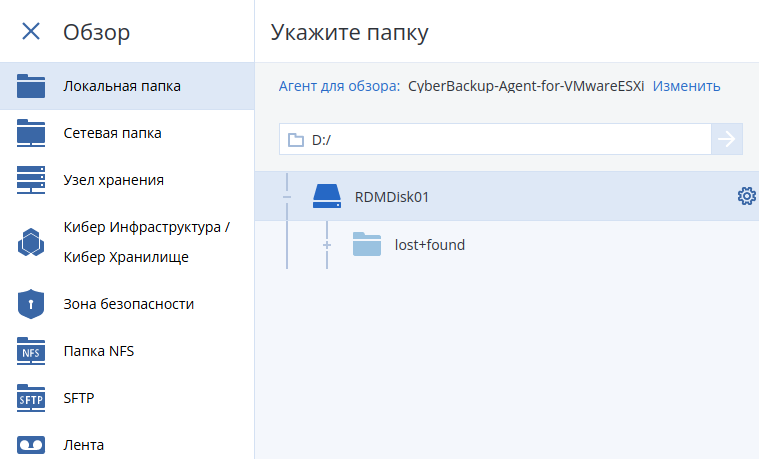Open the gear settings for RDMDisk01
This screenshot has height=459, width=759.
(x=746, y=196)
